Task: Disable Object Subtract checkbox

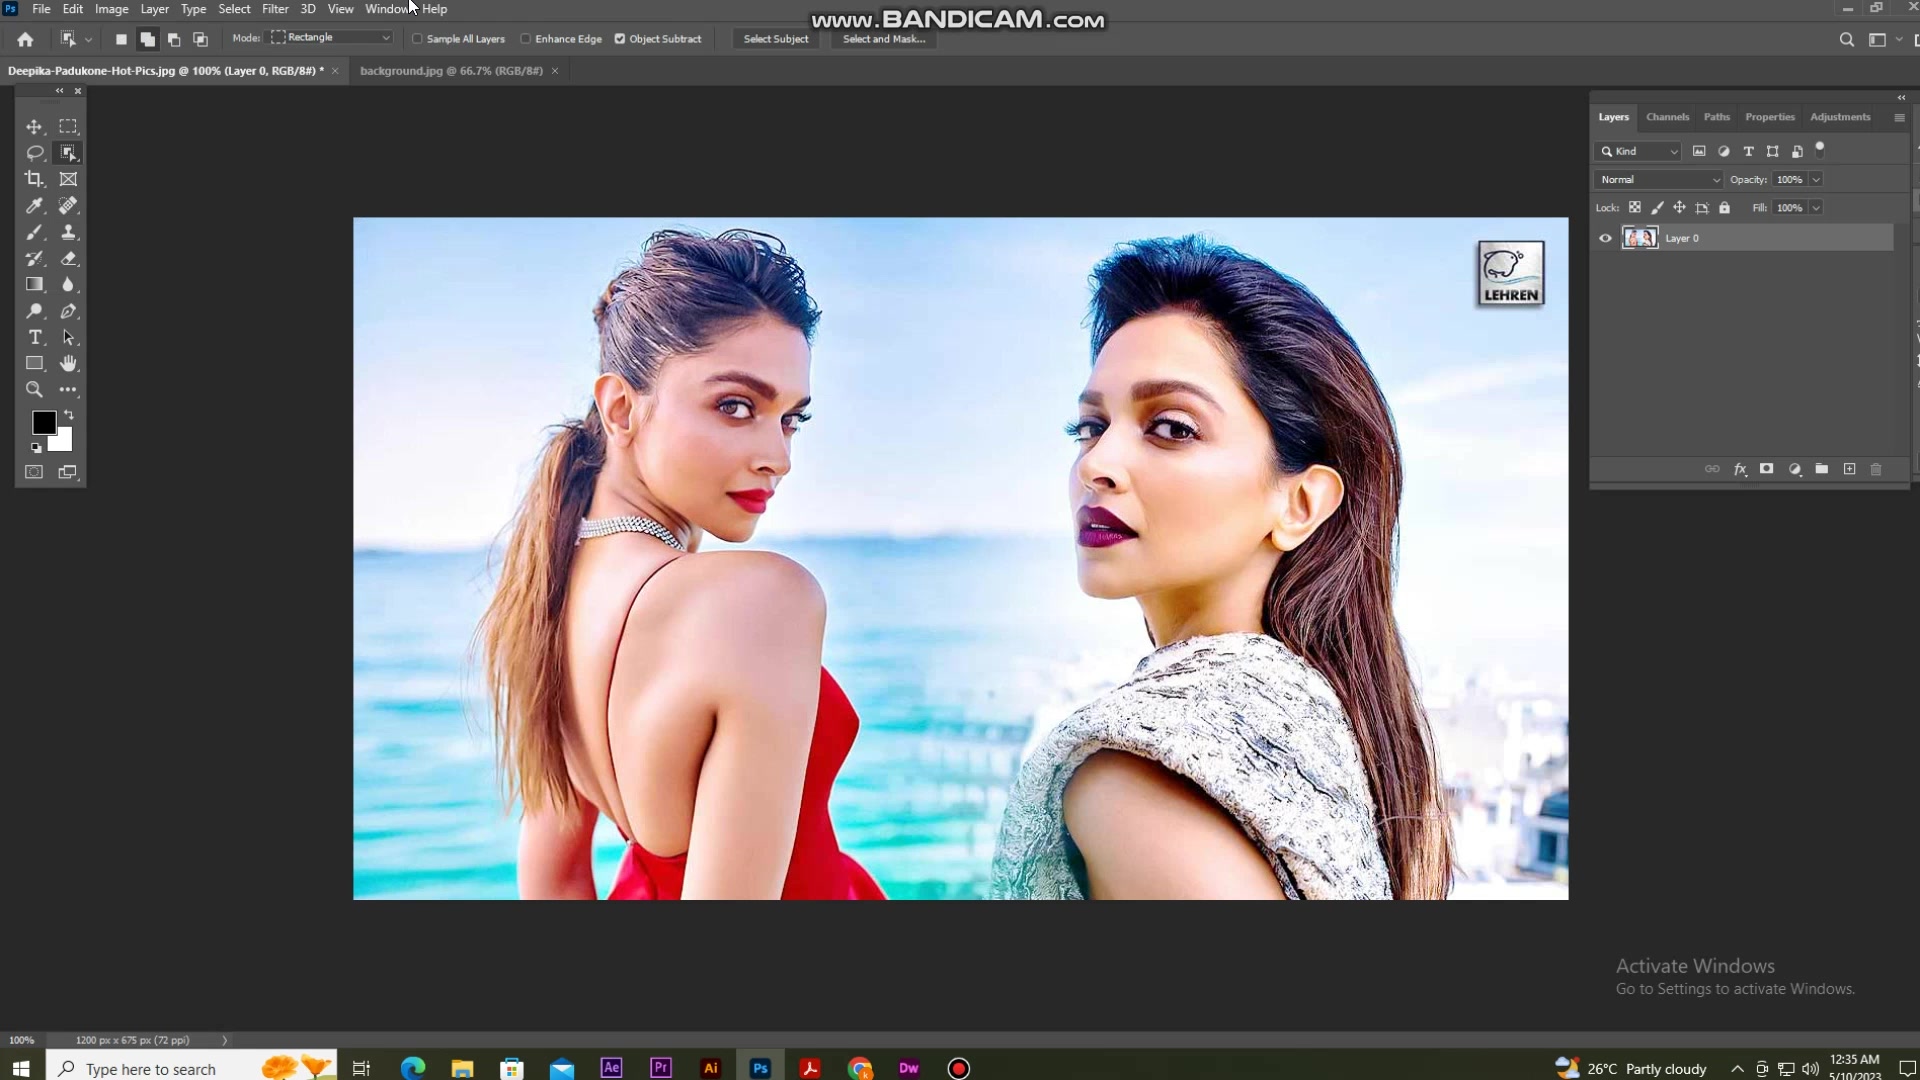Action: coord(620,39)
